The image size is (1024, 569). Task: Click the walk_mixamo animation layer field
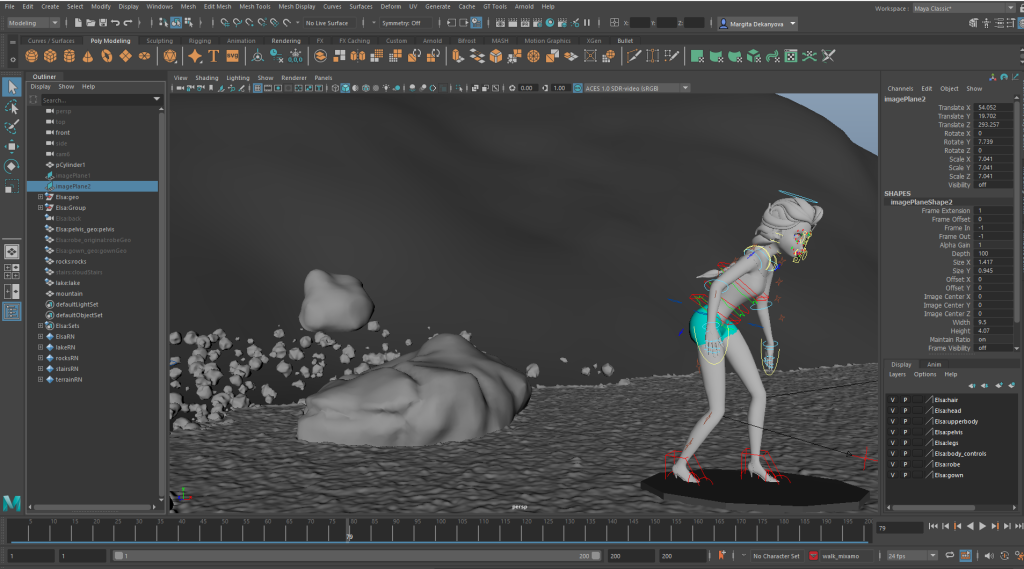pos(846,556)
